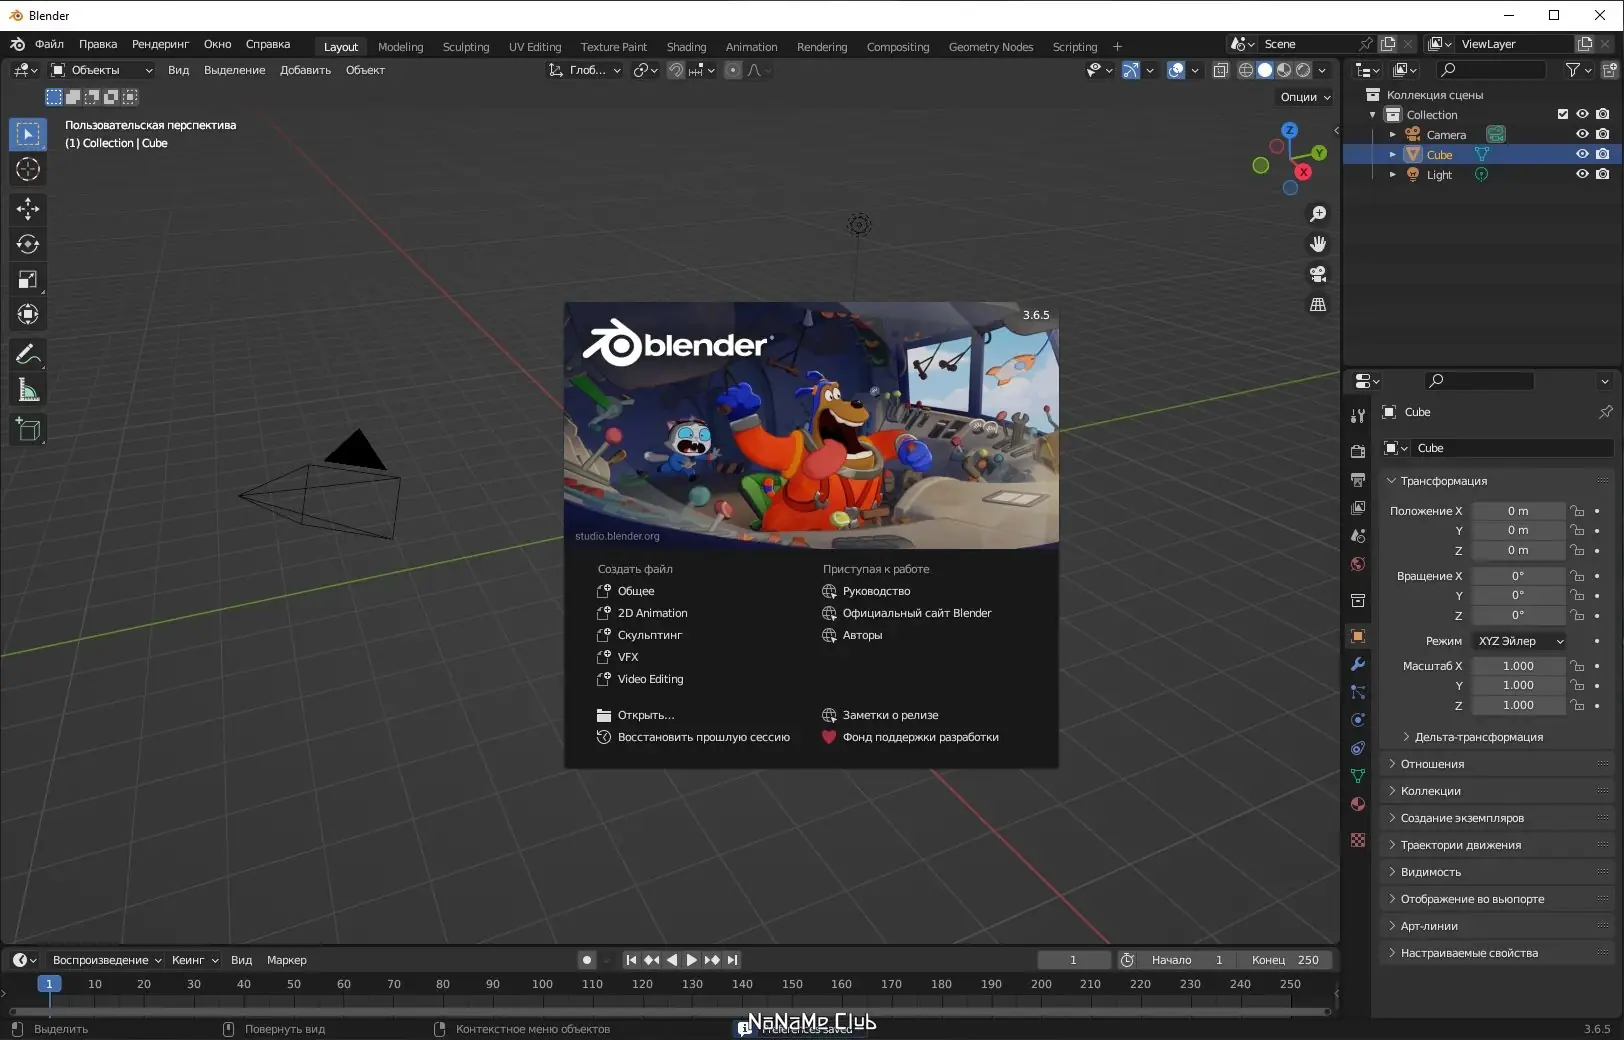Expand the Видимость panel

pos(1430,872)
